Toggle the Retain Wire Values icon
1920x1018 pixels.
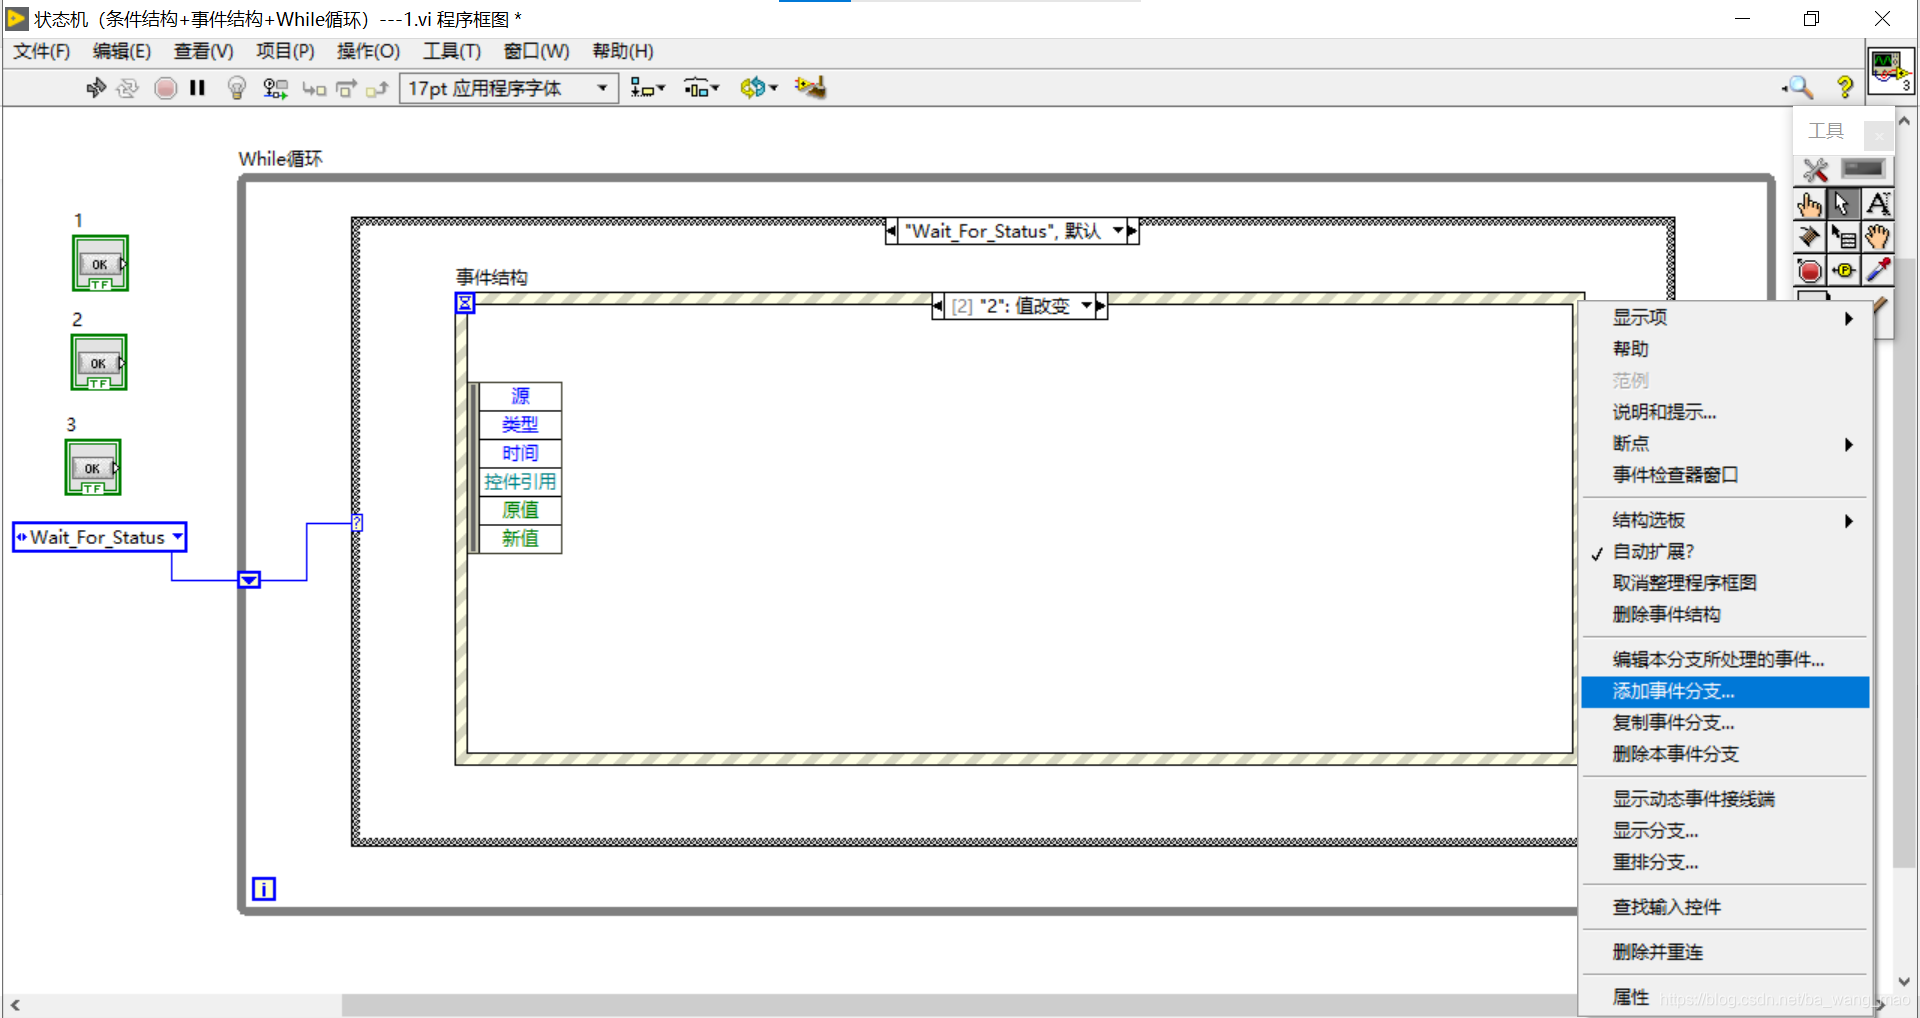tap(275, 88)
